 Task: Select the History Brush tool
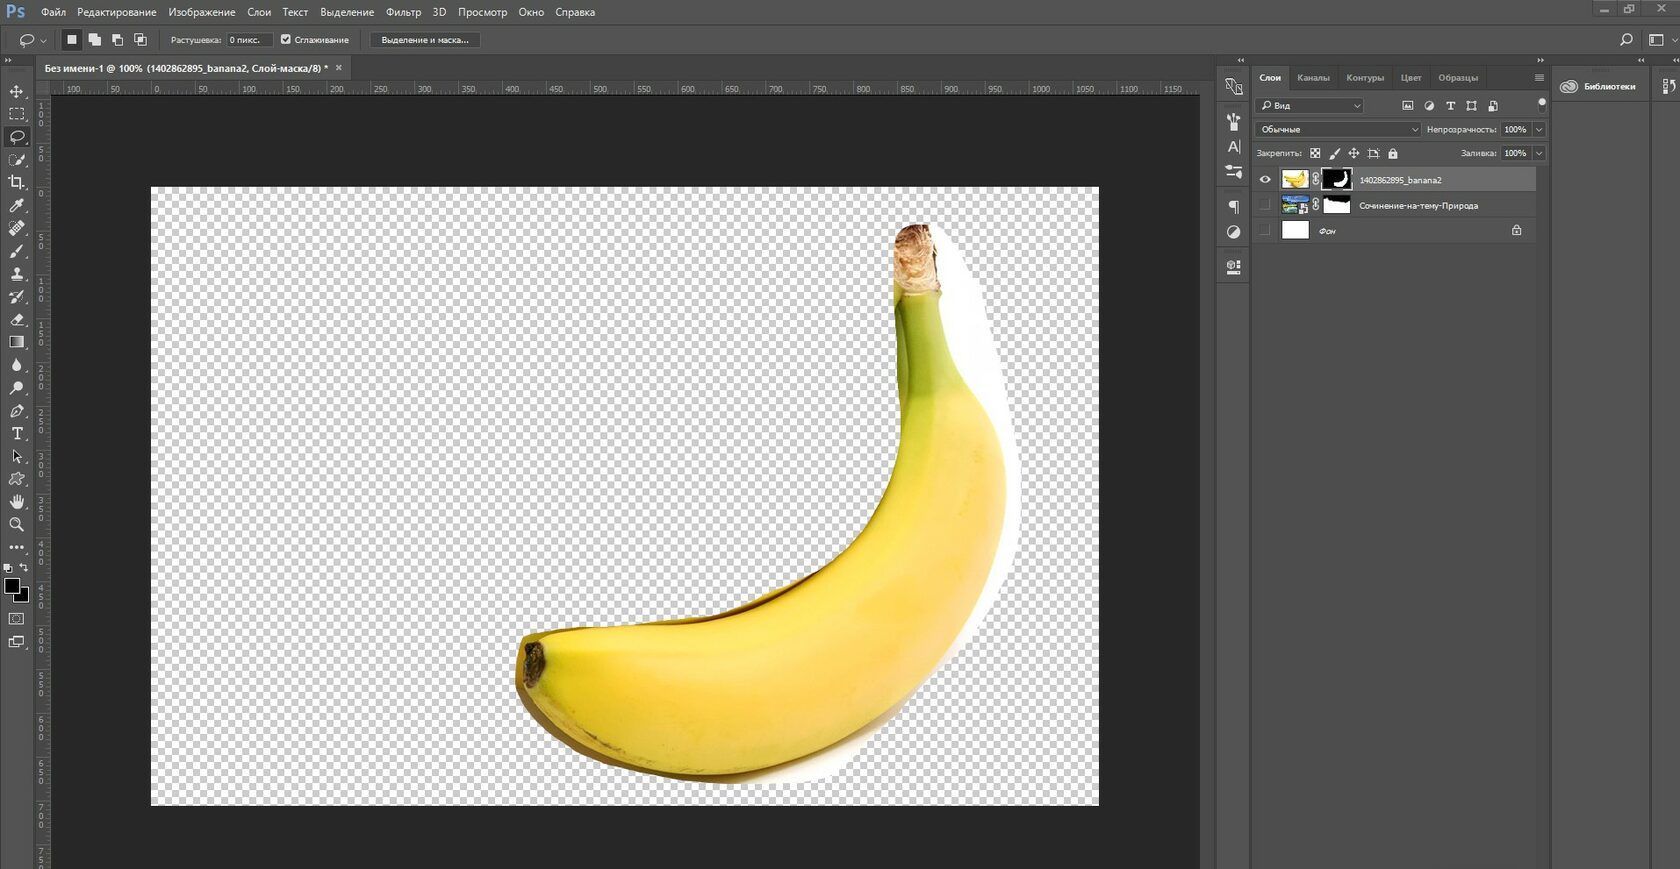pos(17,297)
